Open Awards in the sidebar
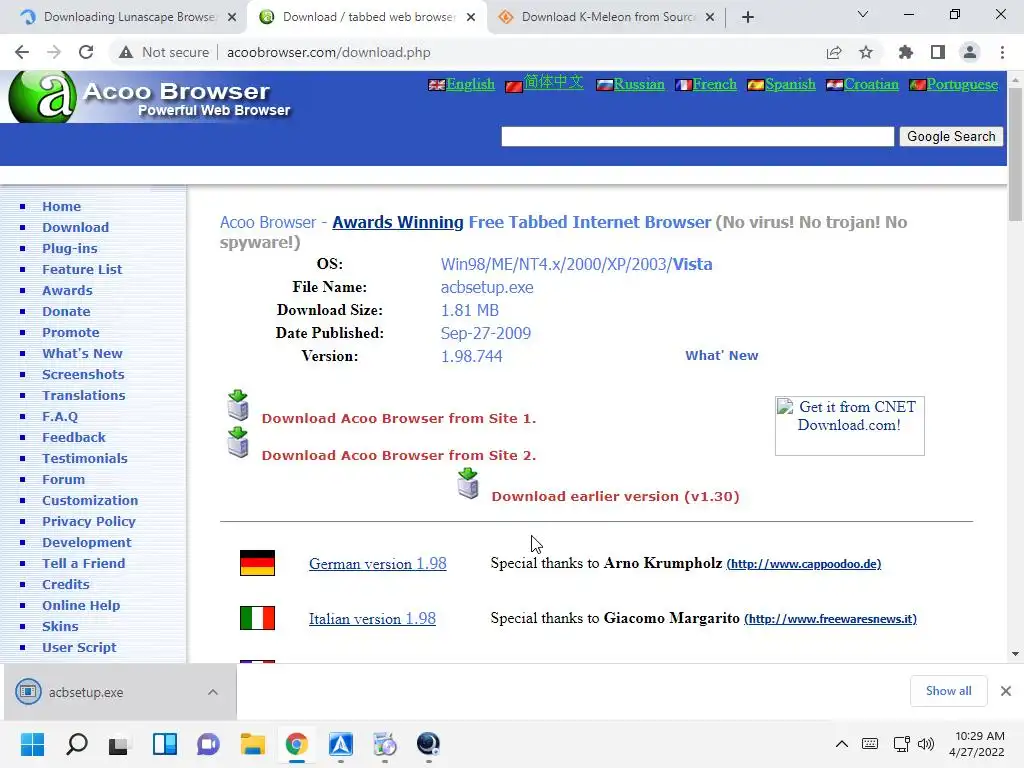The image size is (1024, 768). coord(67,291)
